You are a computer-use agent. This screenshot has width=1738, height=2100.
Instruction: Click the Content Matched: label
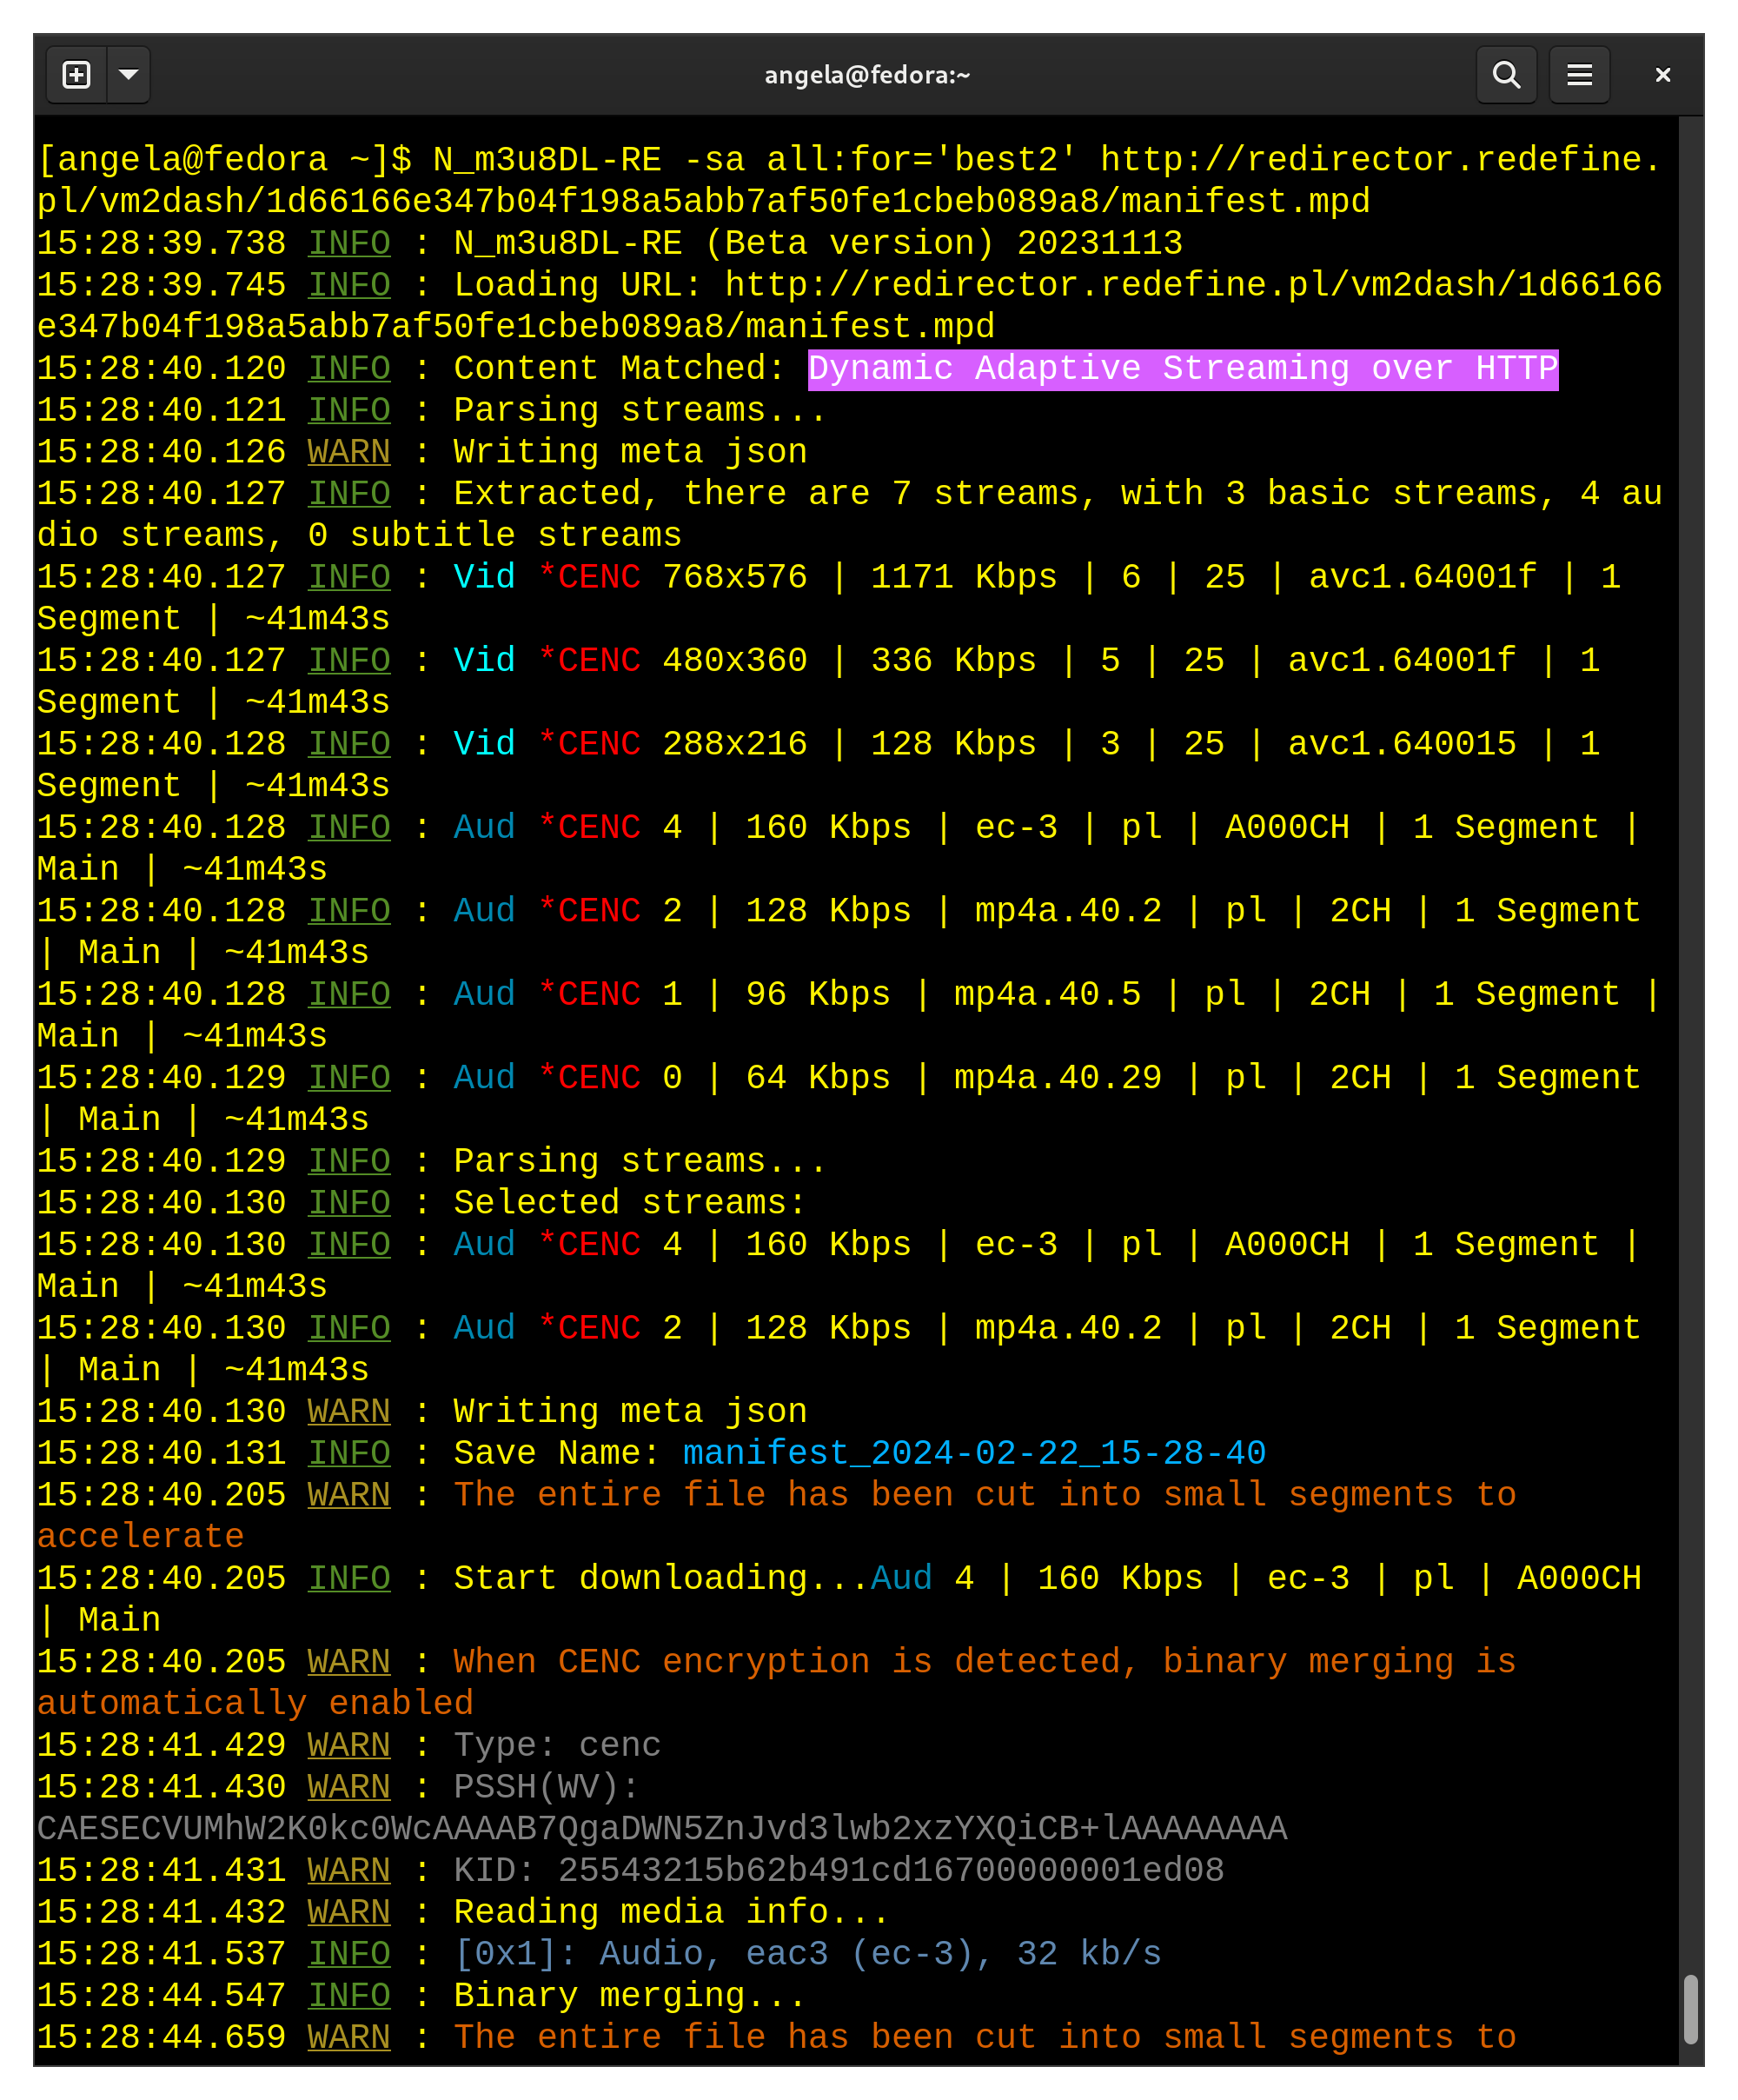(x=619, y=369)
